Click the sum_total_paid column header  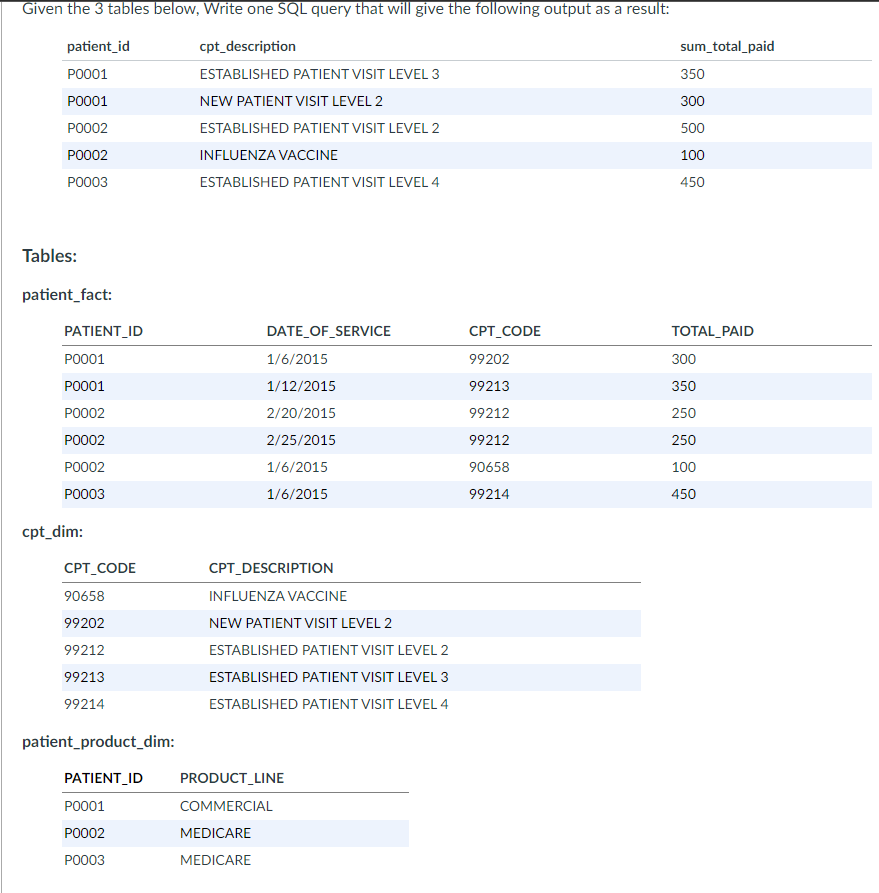[x=727, y=47]
